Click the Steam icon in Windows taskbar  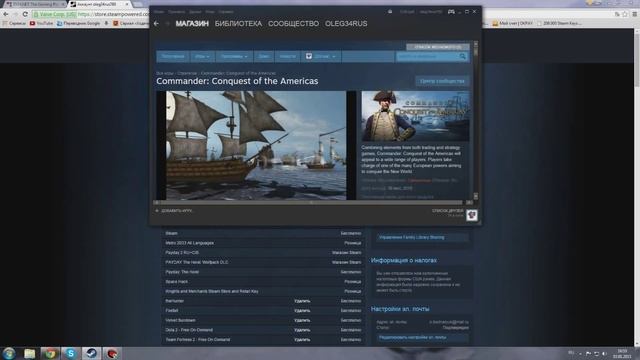point(91,353)
